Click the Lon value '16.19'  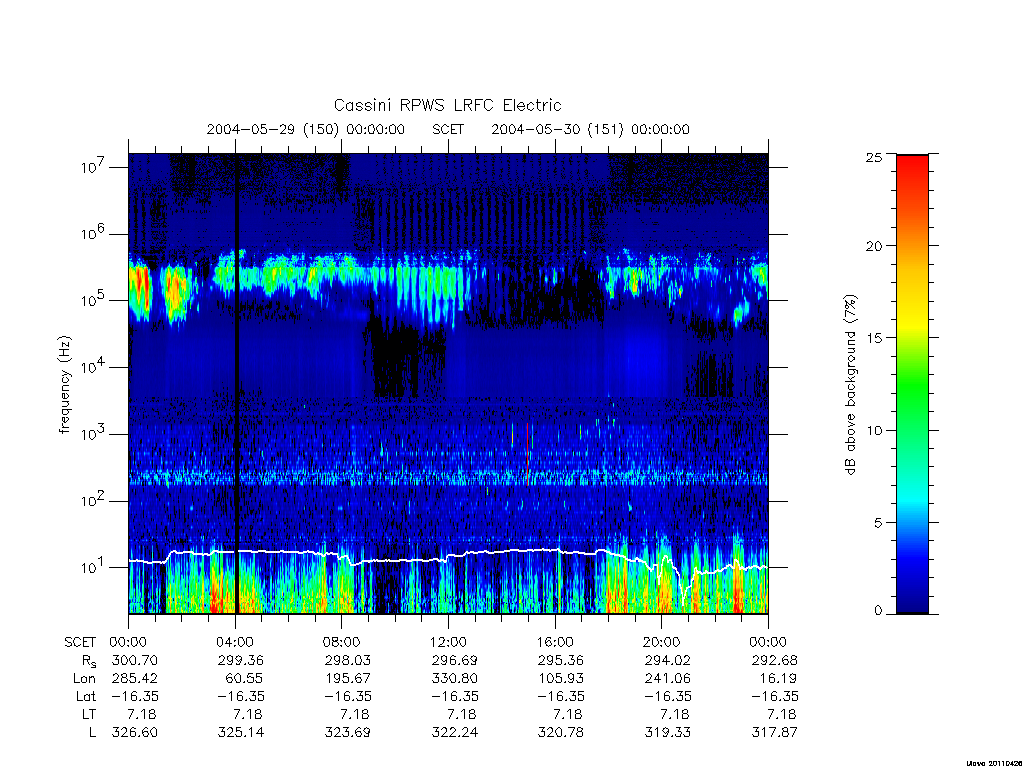(778, 679)
